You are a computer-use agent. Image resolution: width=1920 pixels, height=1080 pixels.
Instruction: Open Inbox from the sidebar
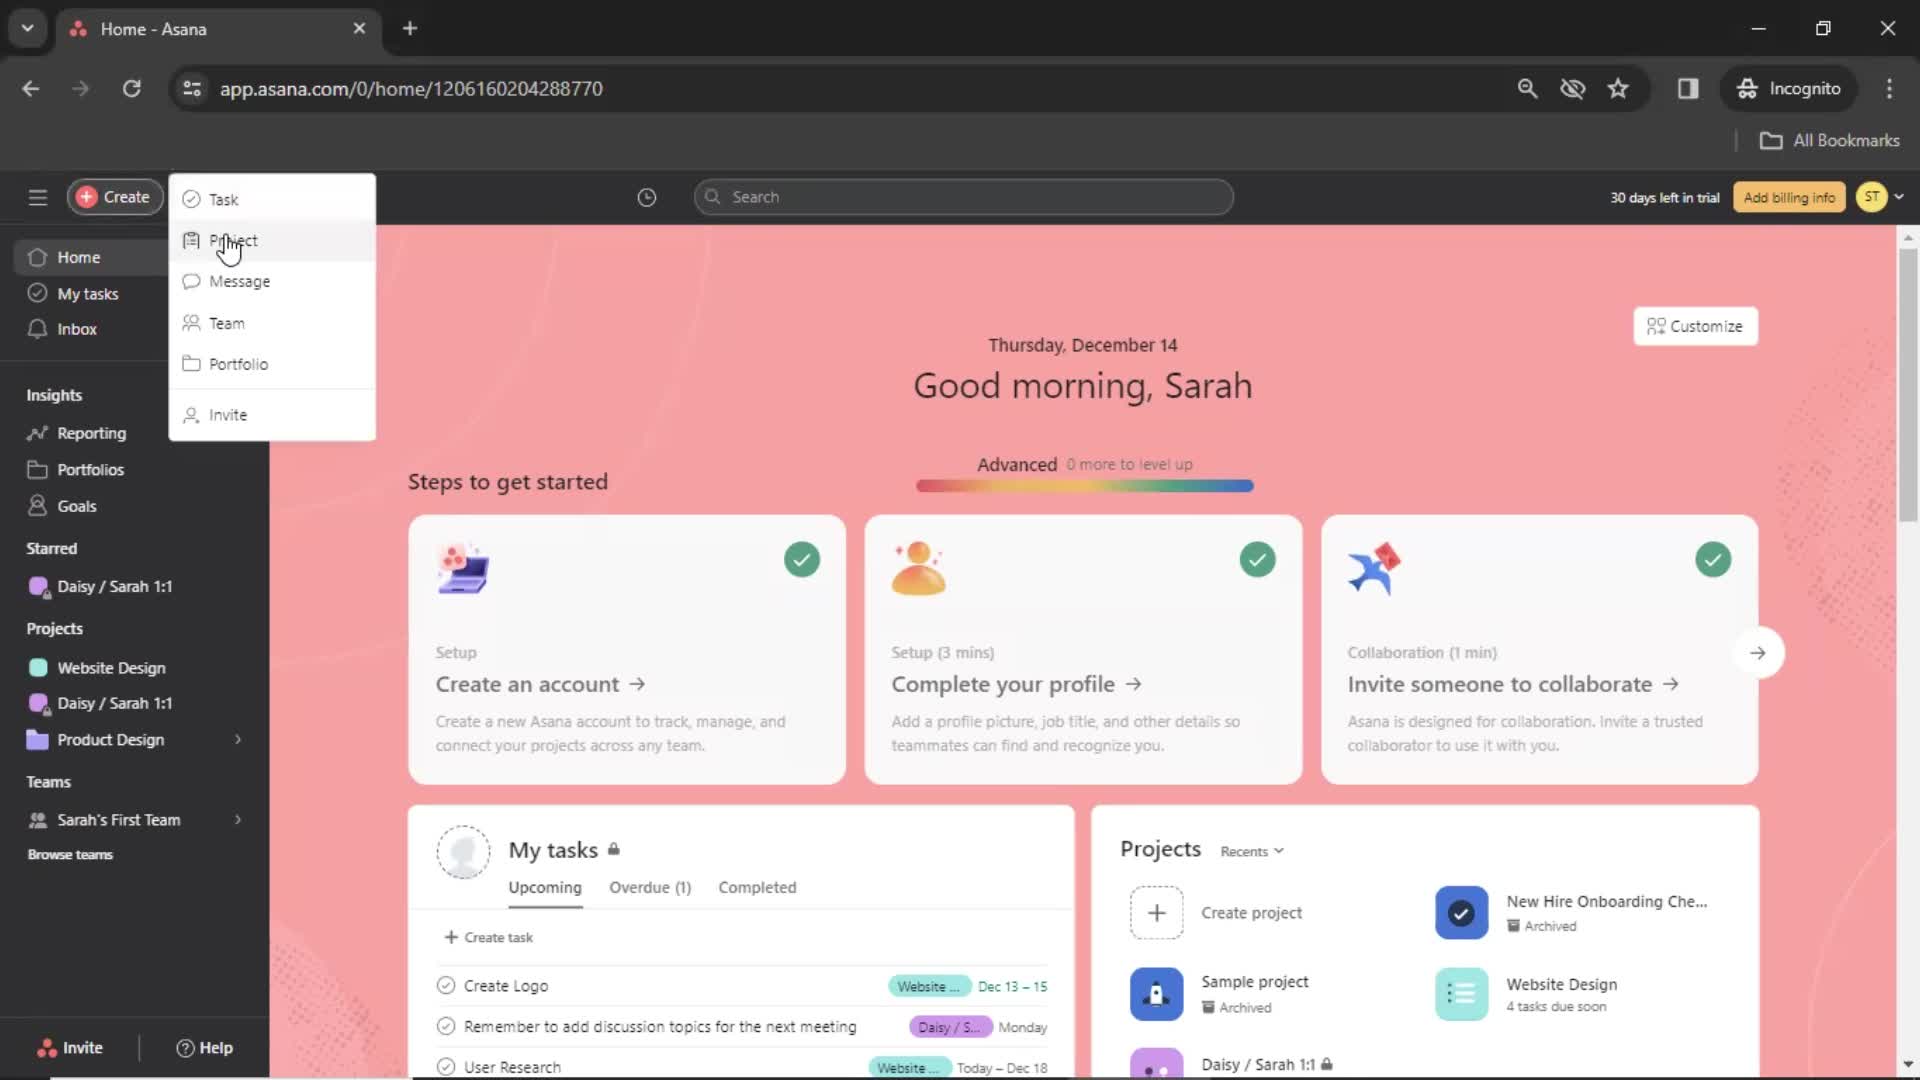(76, 329)
